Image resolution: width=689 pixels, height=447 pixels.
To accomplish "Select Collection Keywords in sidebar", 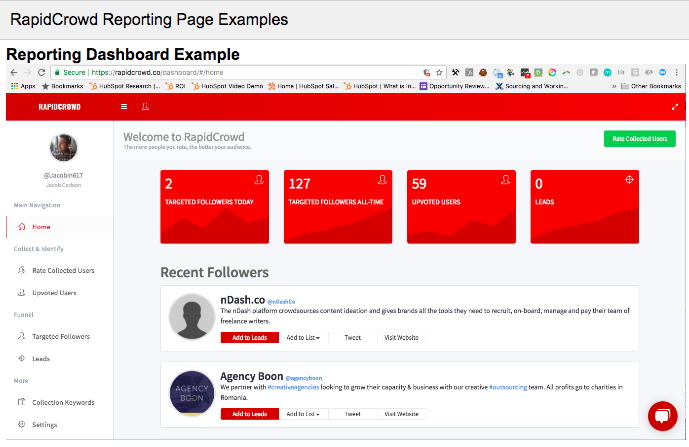I will point(63,402).
